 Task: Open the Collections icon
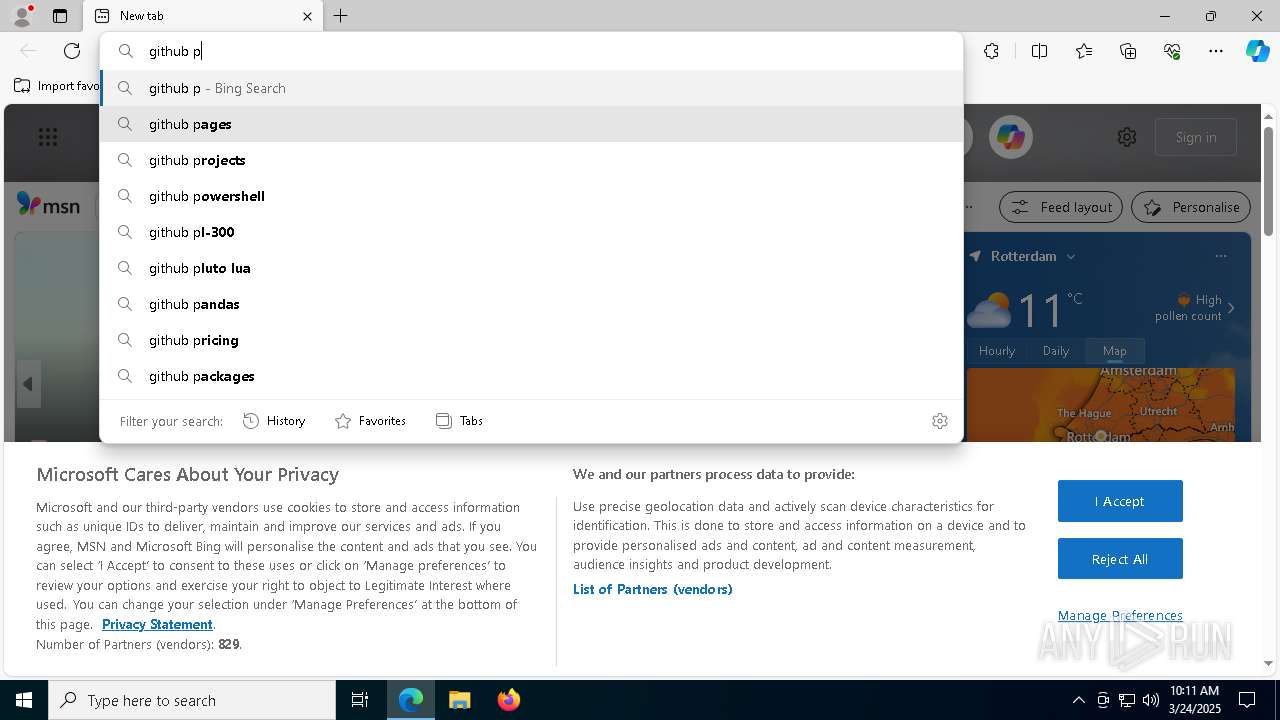1128,51
